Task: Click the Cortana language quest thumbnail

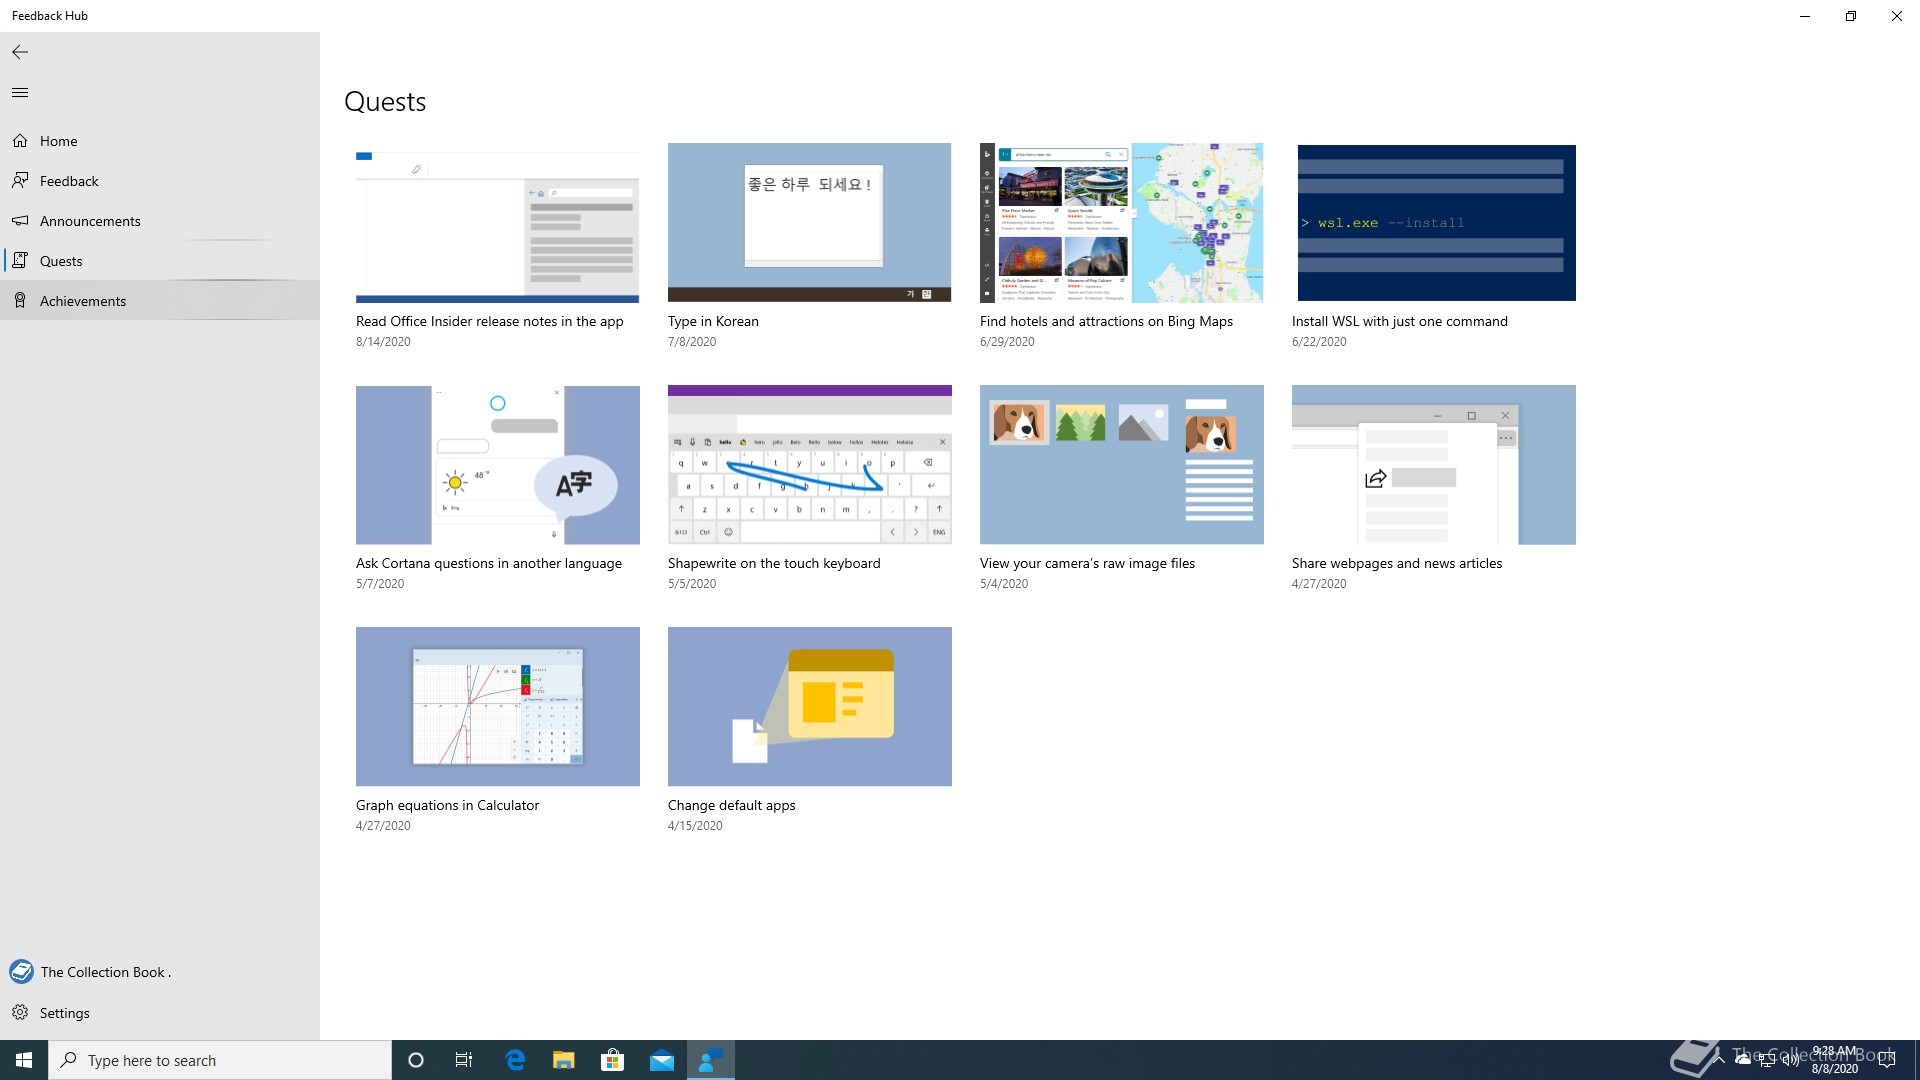Action: click(498, 465)
